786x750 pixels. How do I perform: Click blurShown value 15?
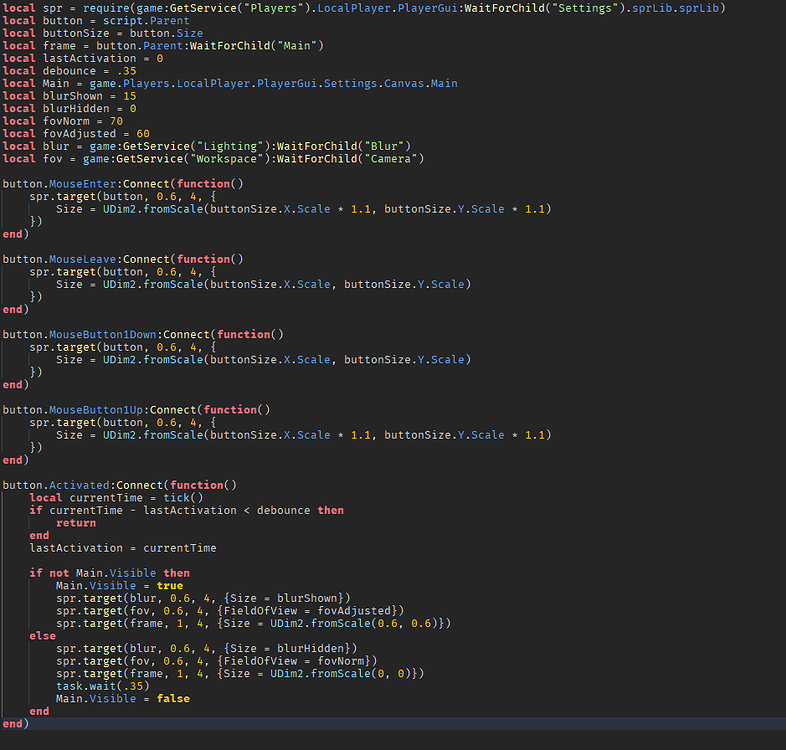[130, 96]
